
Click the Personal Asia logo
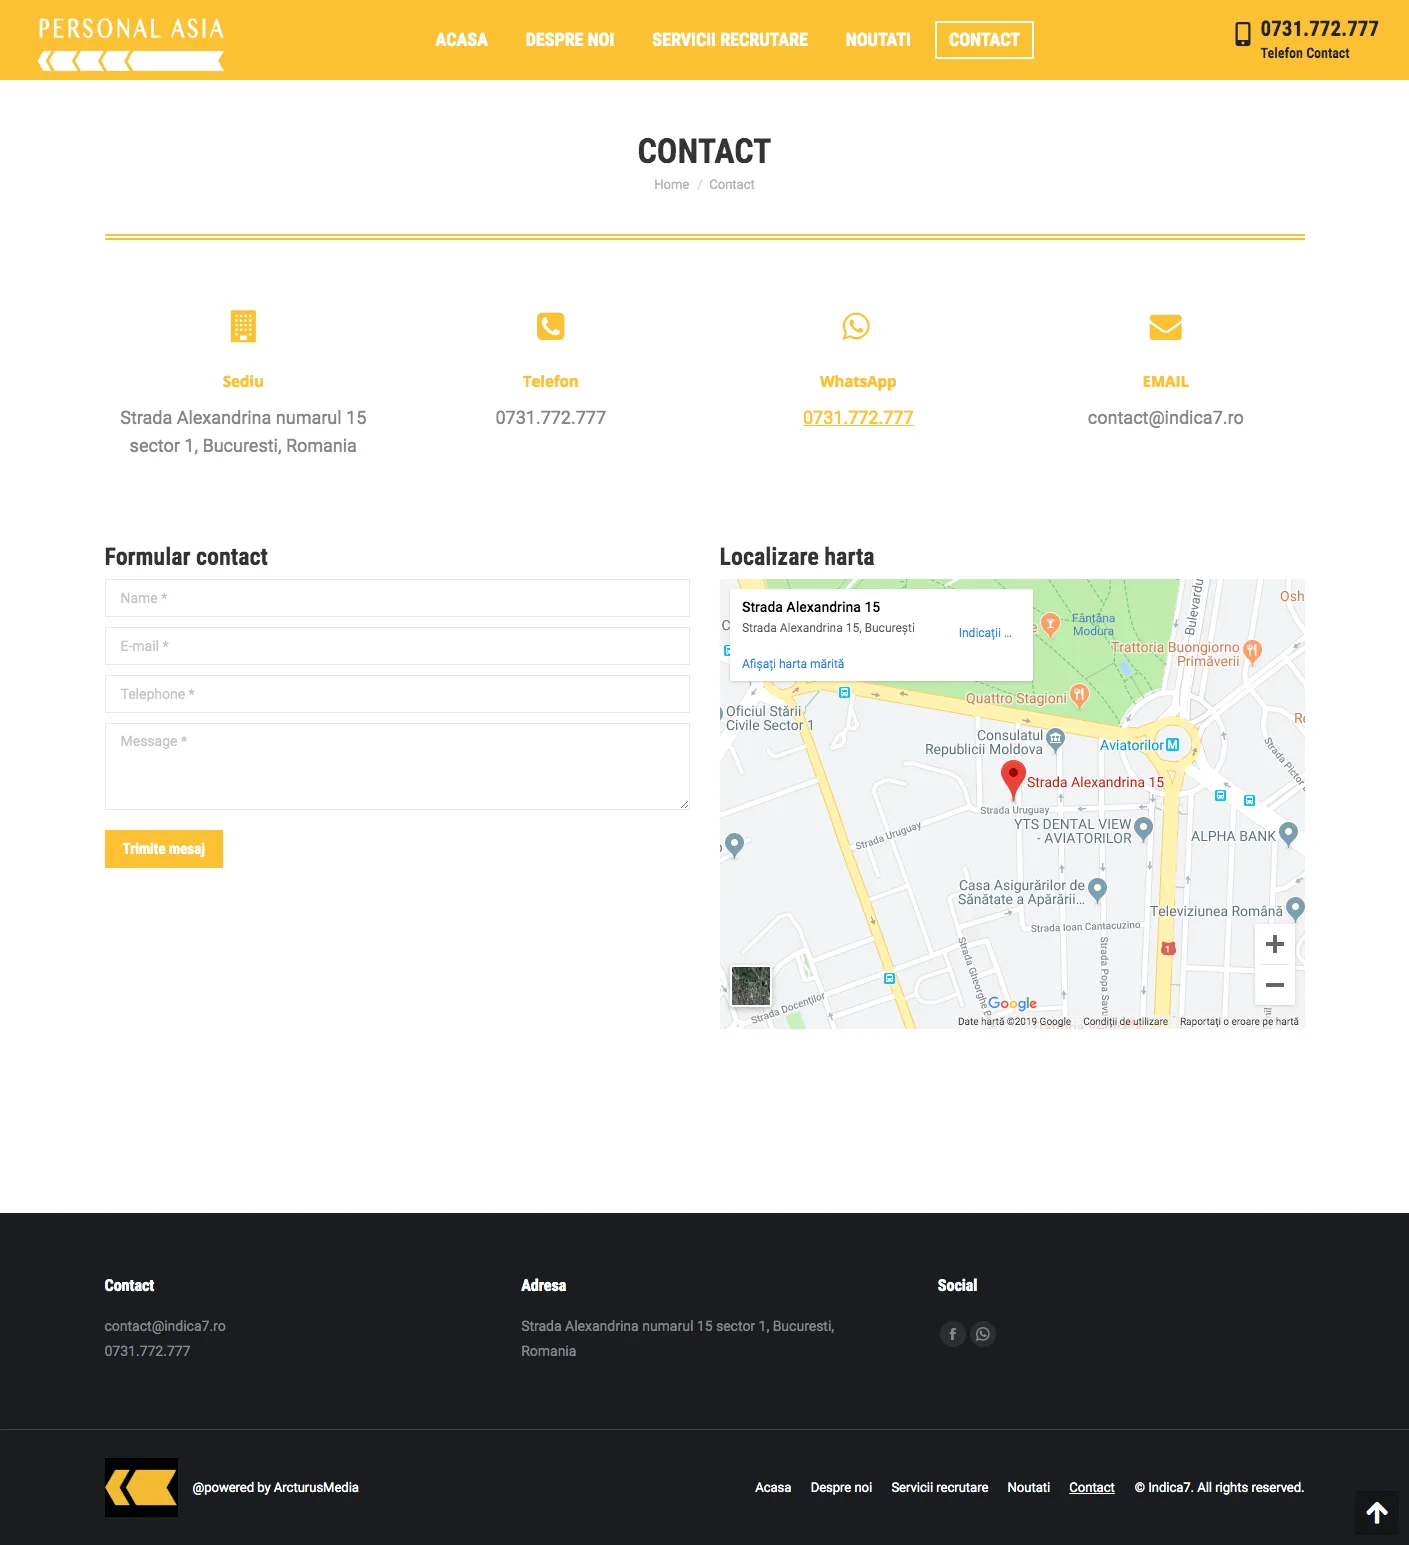131,42
